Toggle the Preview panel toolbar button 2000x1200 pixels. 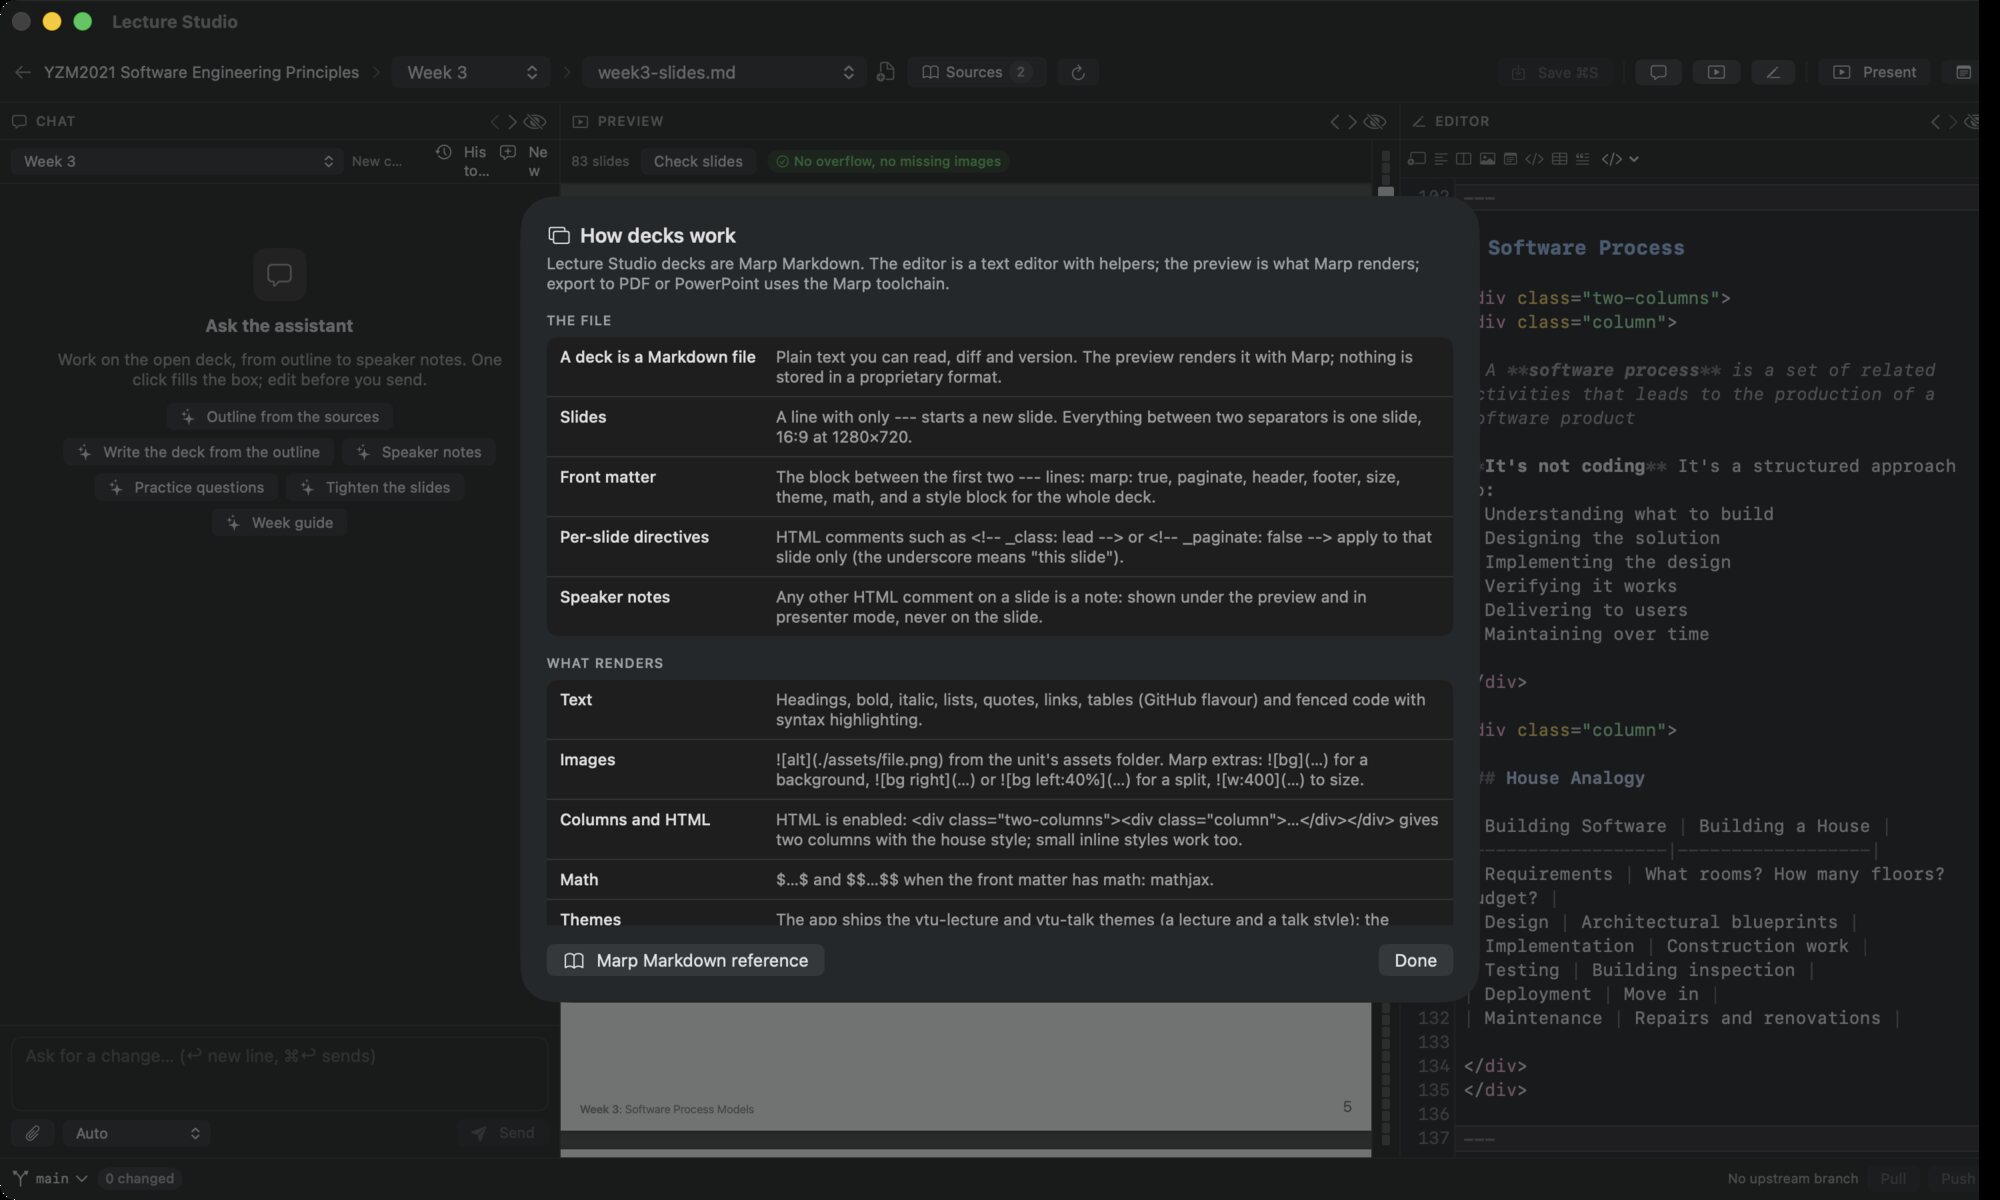(1716, 72)
